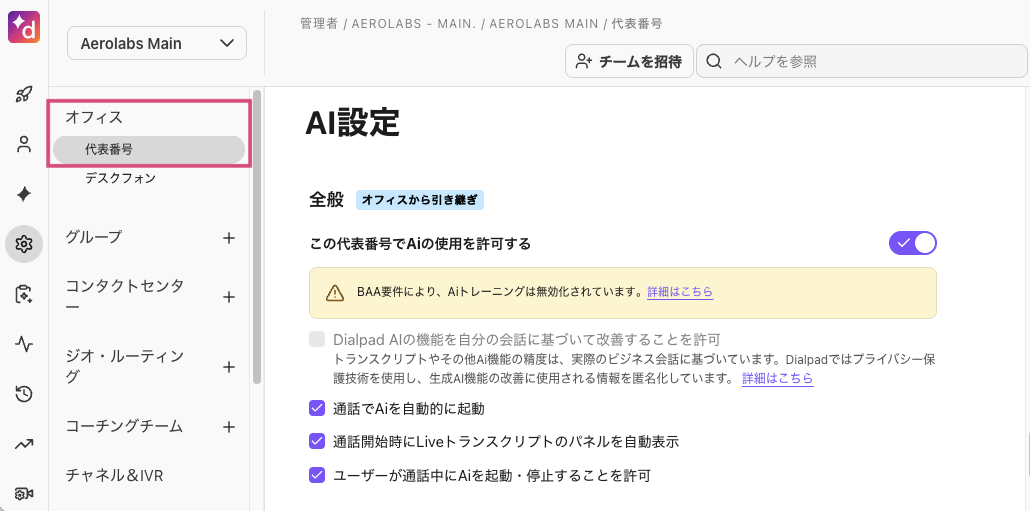
Task: Open the trending analytics arrow icon
Action: (x=24, y=444)
